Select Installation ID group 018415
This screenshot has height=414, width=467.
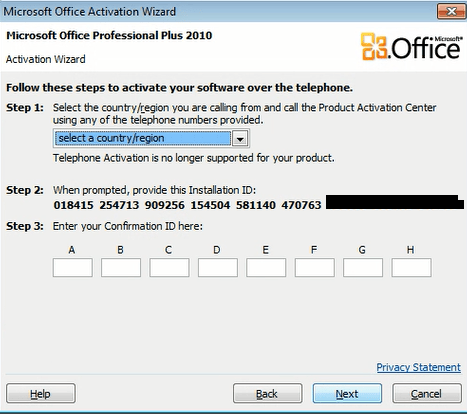click(x=73, y=205)
